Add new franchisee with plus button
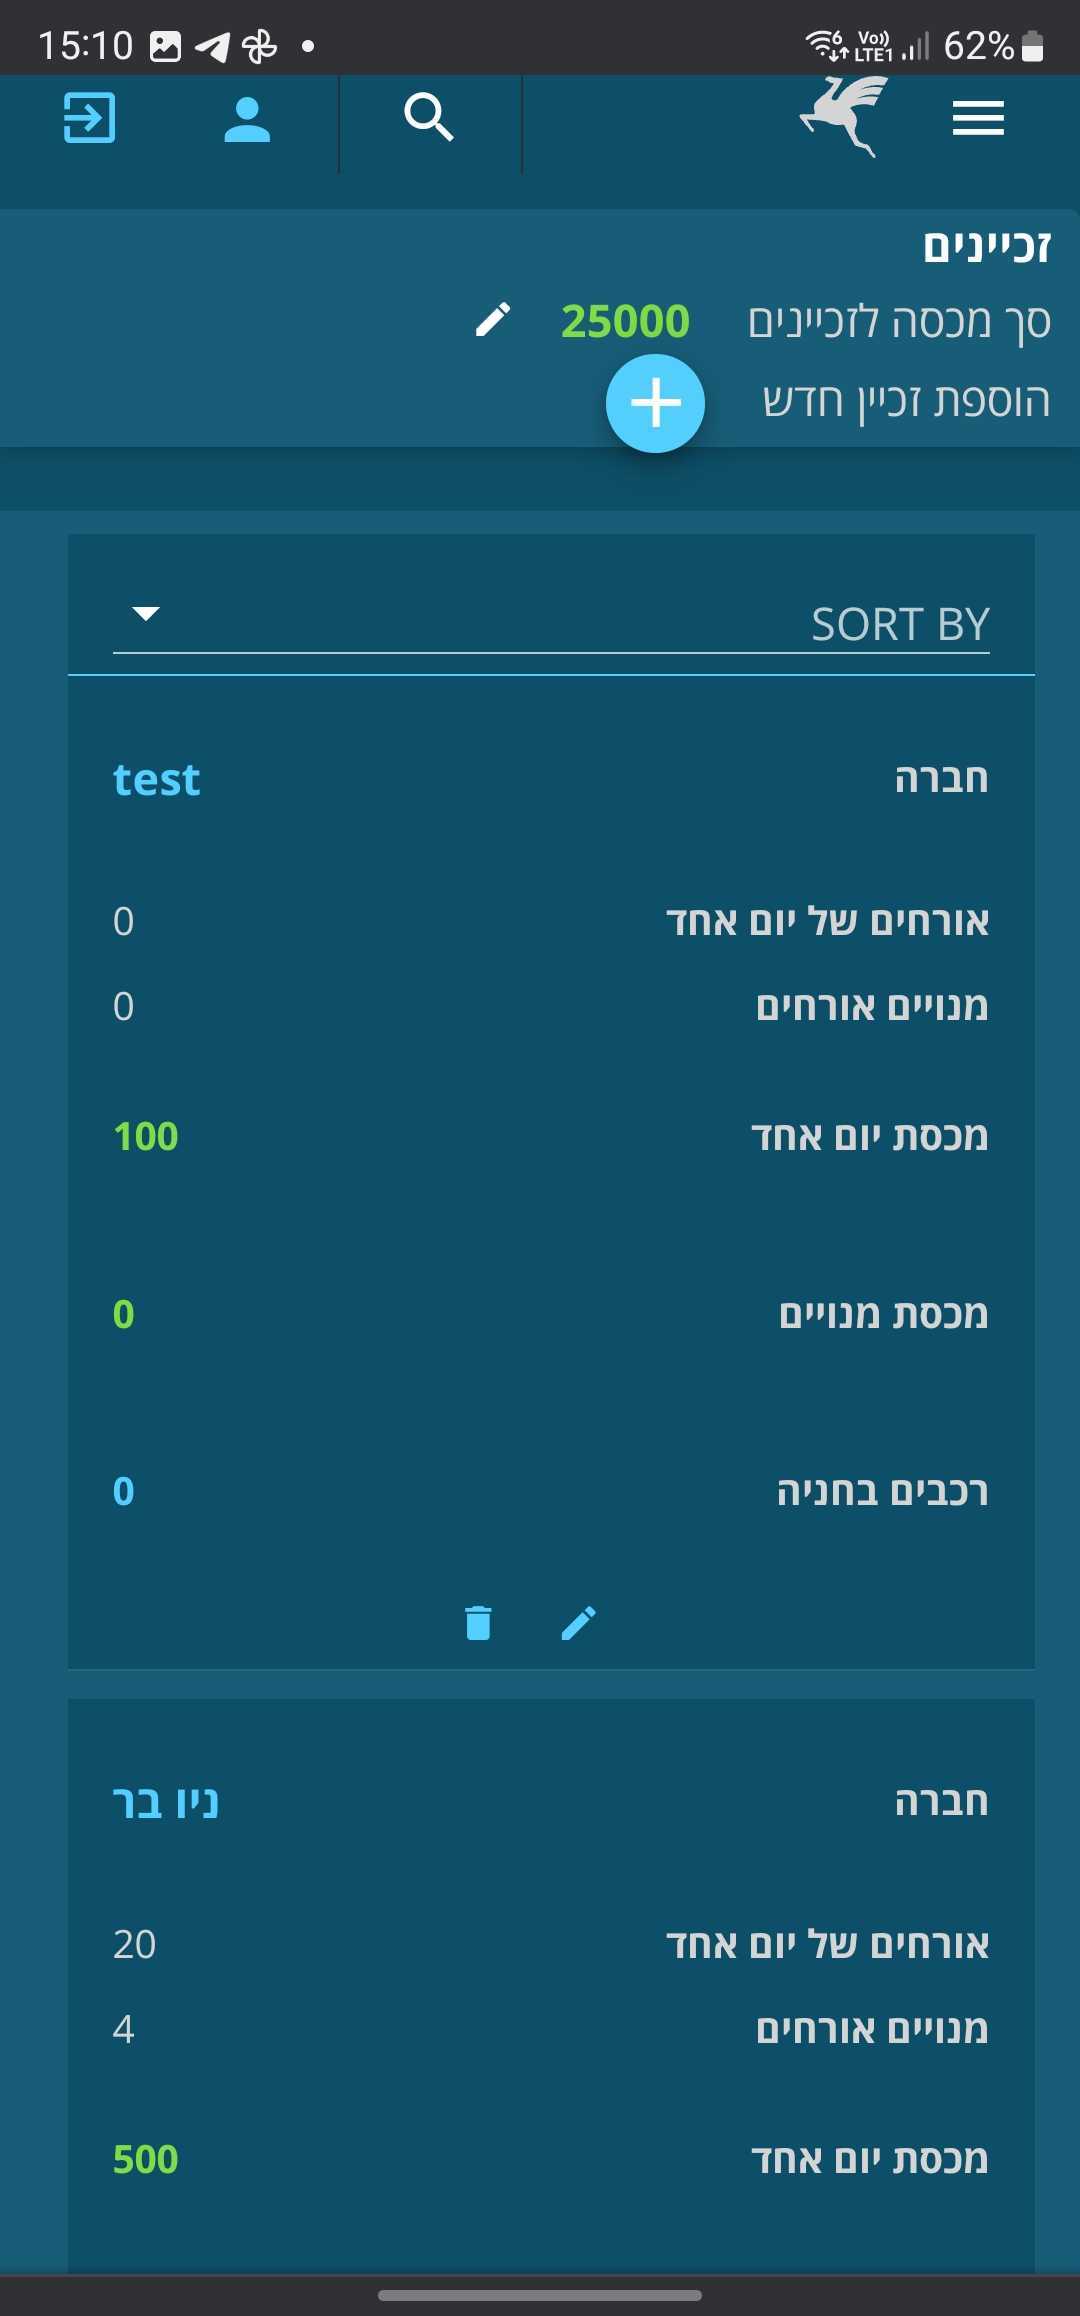Image resolution: width=1080 pixels, height=2316 pixels. [655, 403]
